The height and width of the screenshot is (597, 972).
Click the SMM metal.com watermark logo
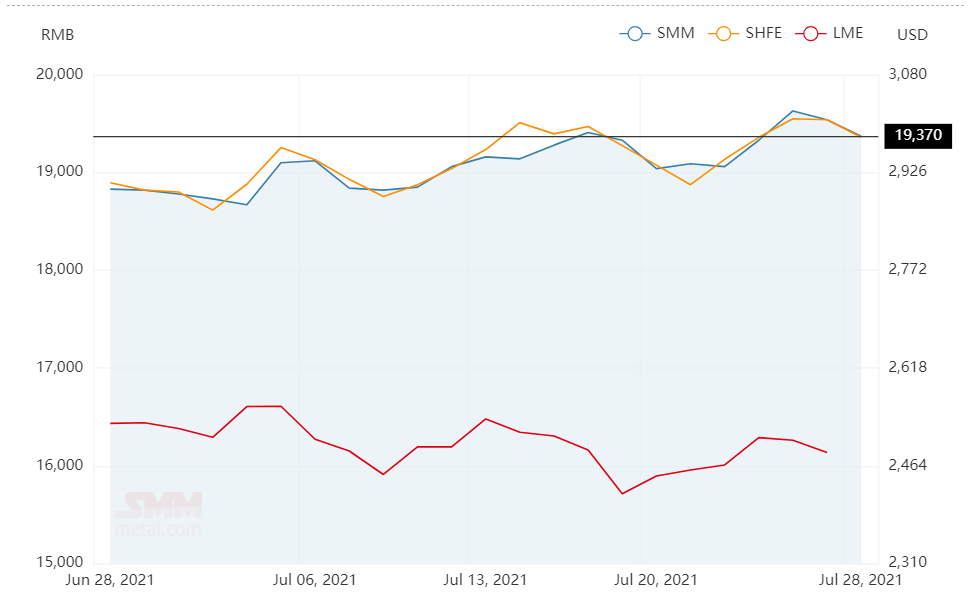click(x=158, y=514)
